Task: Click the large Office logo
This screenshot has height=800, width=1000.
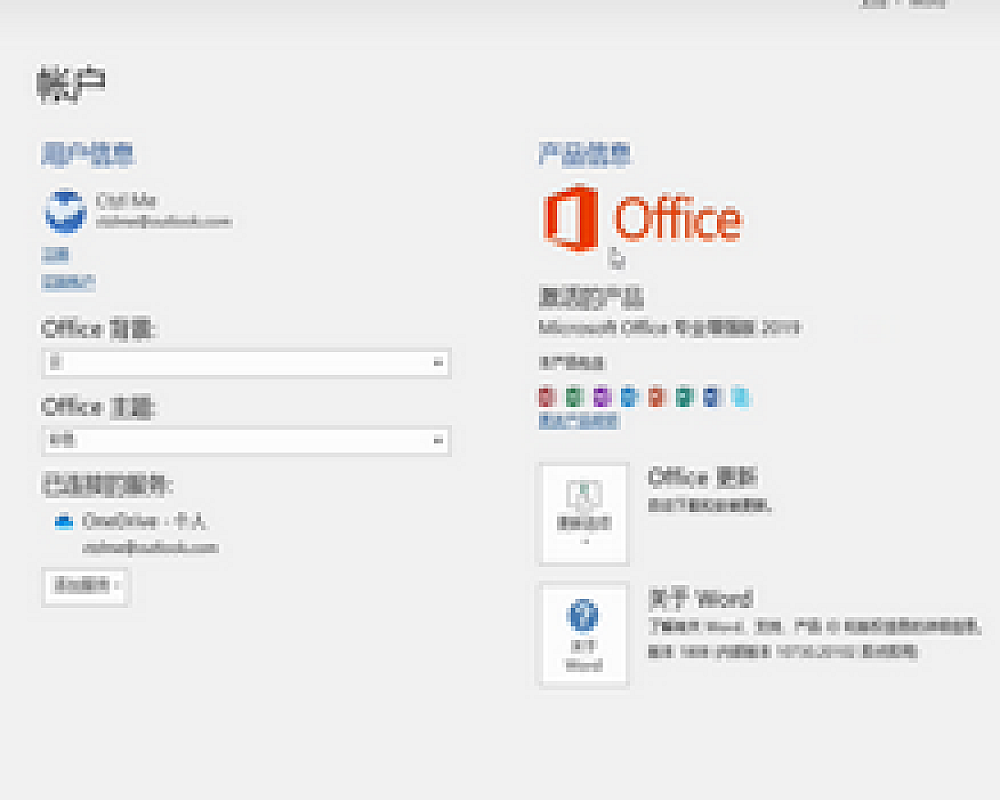Action: coord(642,218)
